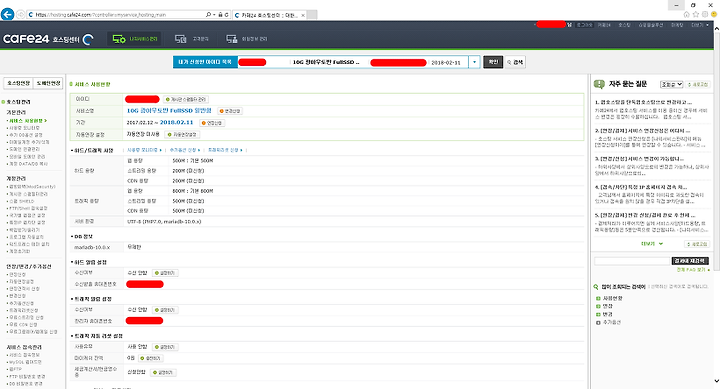Click 충전하기 button beside 0원 balance
Image resolution: width=720 pixels, height=389 pixels.
point(151,358)
